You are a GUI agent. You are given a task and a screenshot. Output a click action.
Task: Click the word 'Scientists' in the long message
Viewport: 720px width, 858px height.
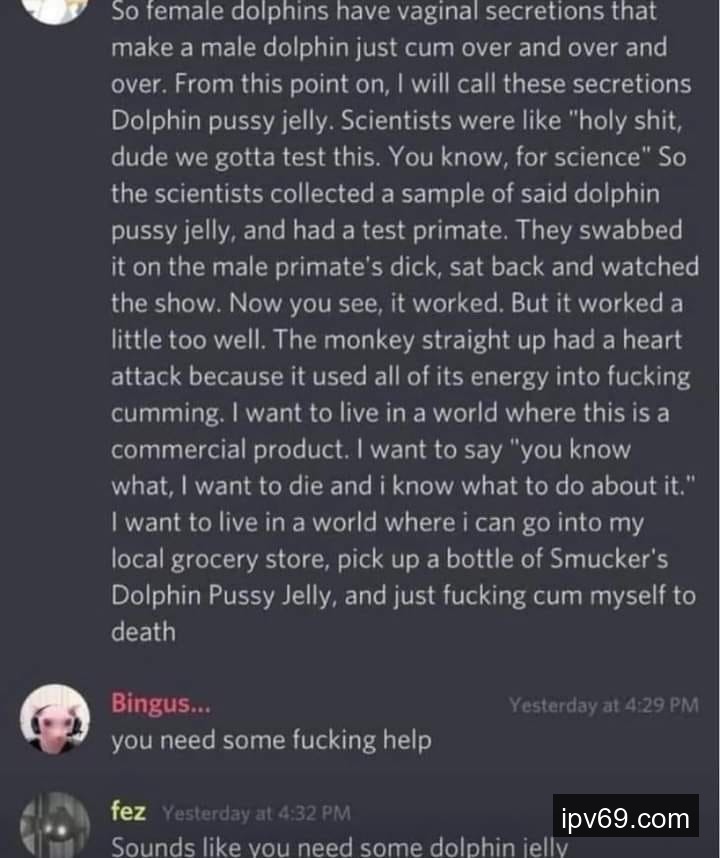397,121
